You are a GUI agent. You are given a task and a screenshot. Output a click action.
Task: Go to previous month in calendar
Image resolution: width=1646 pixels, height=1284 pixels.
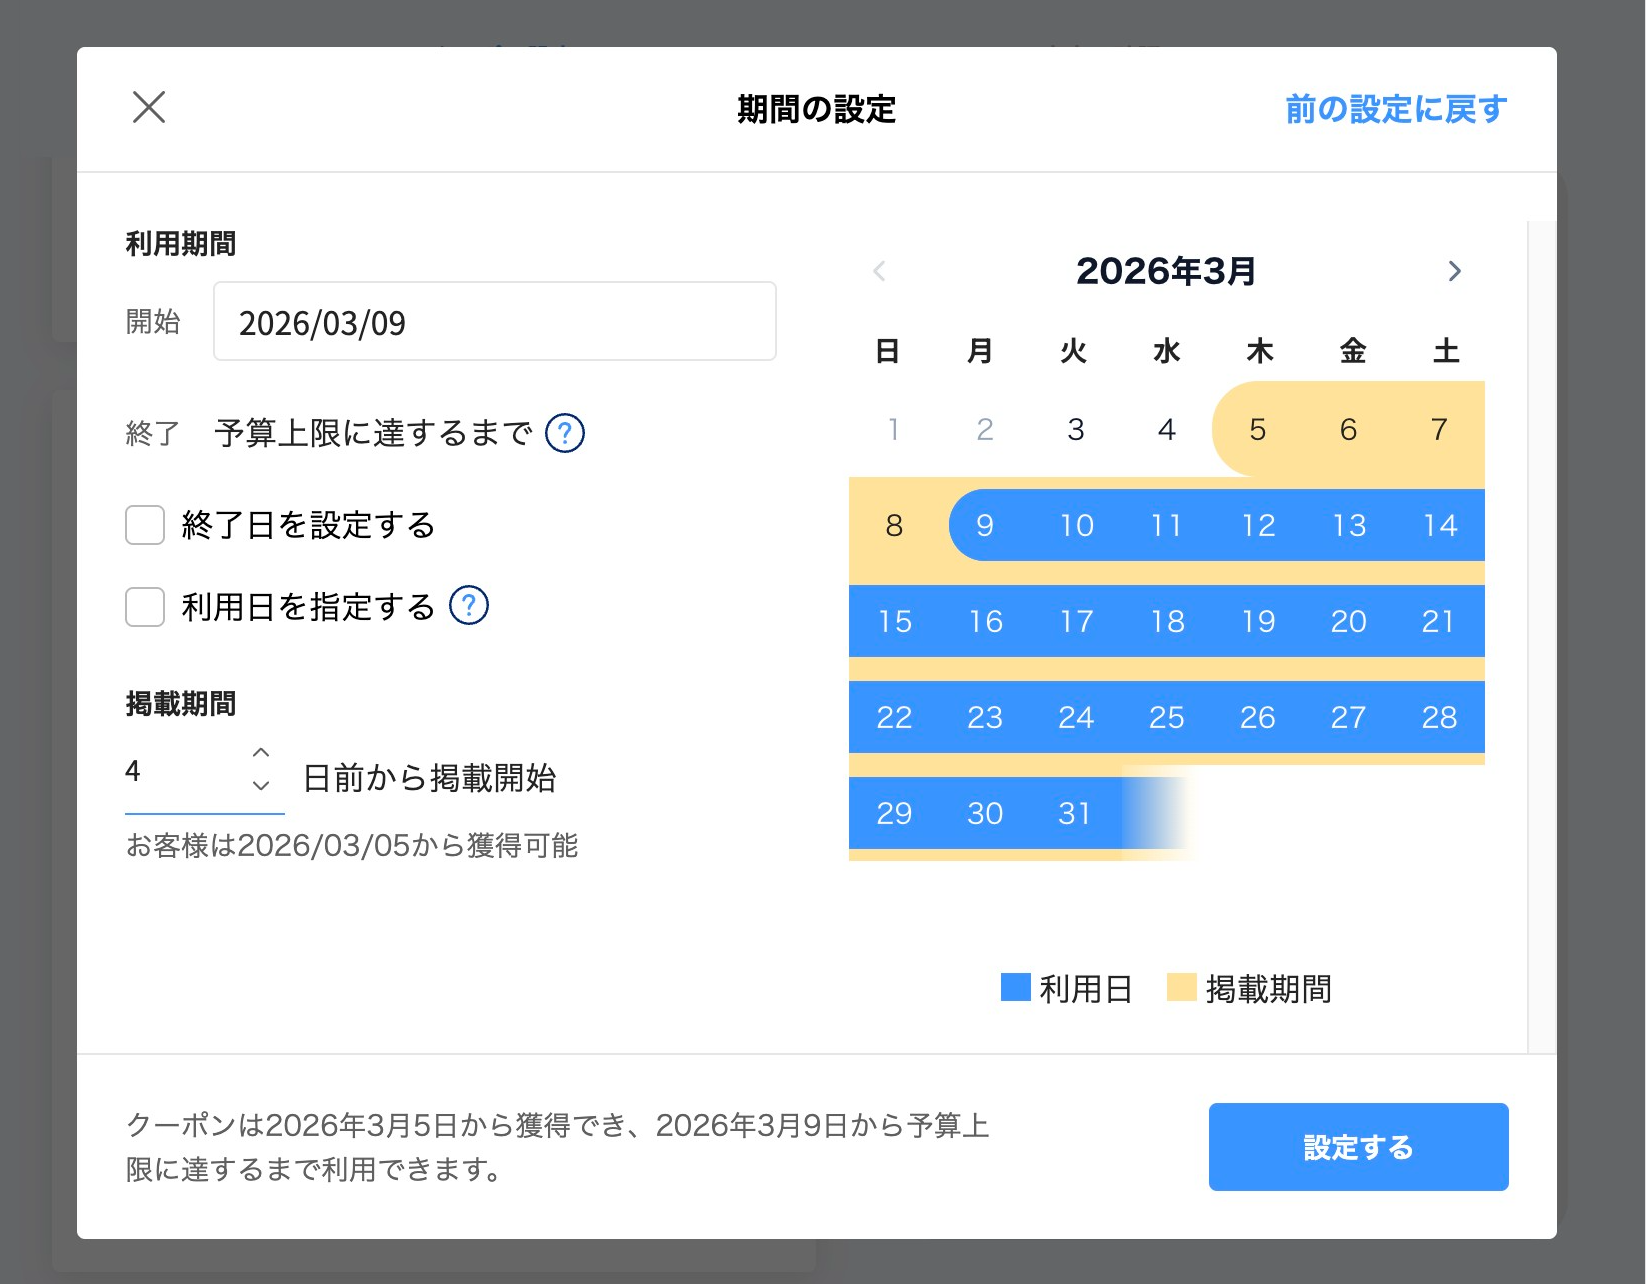879,271
